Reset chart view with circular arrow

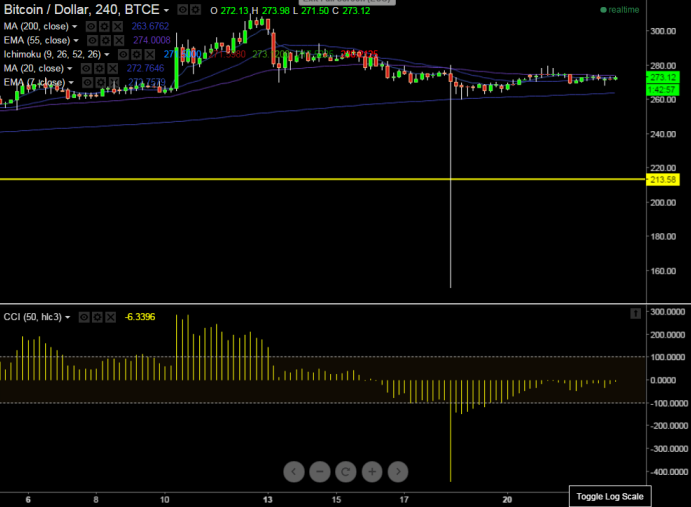click(346, 472)
